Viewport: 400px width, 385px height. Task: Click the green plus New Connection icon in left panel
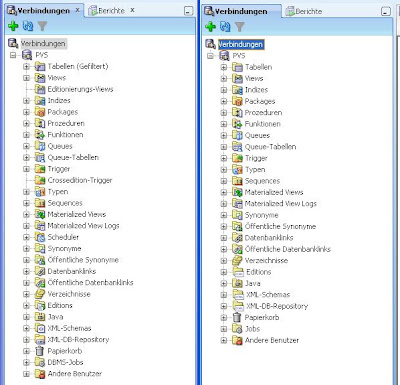click(x=13, y=26)
